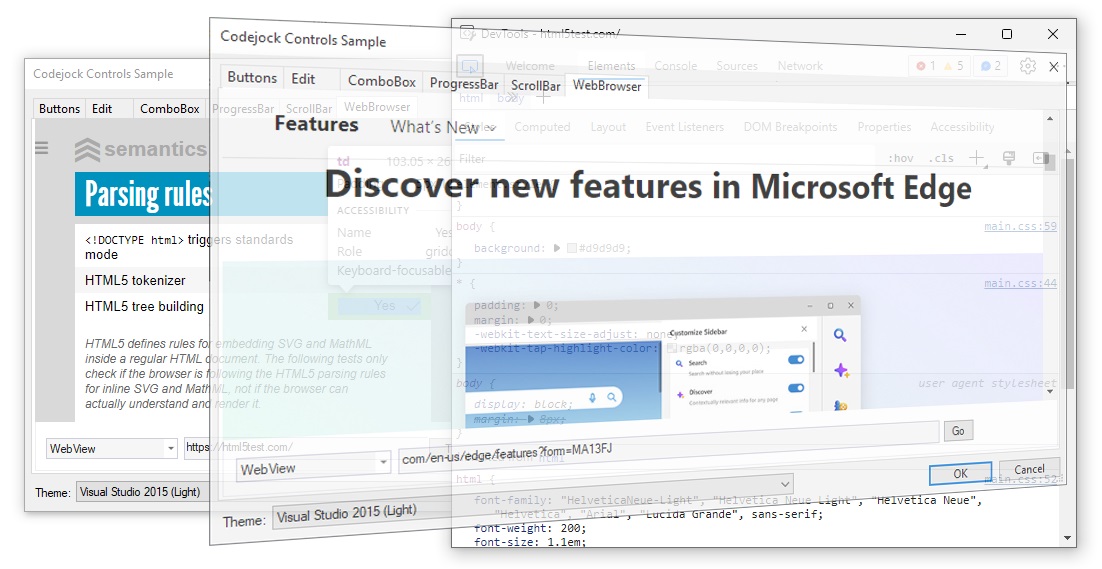Open the main.css:59 source link
1102x569 pixels.
coord(1020,226)
